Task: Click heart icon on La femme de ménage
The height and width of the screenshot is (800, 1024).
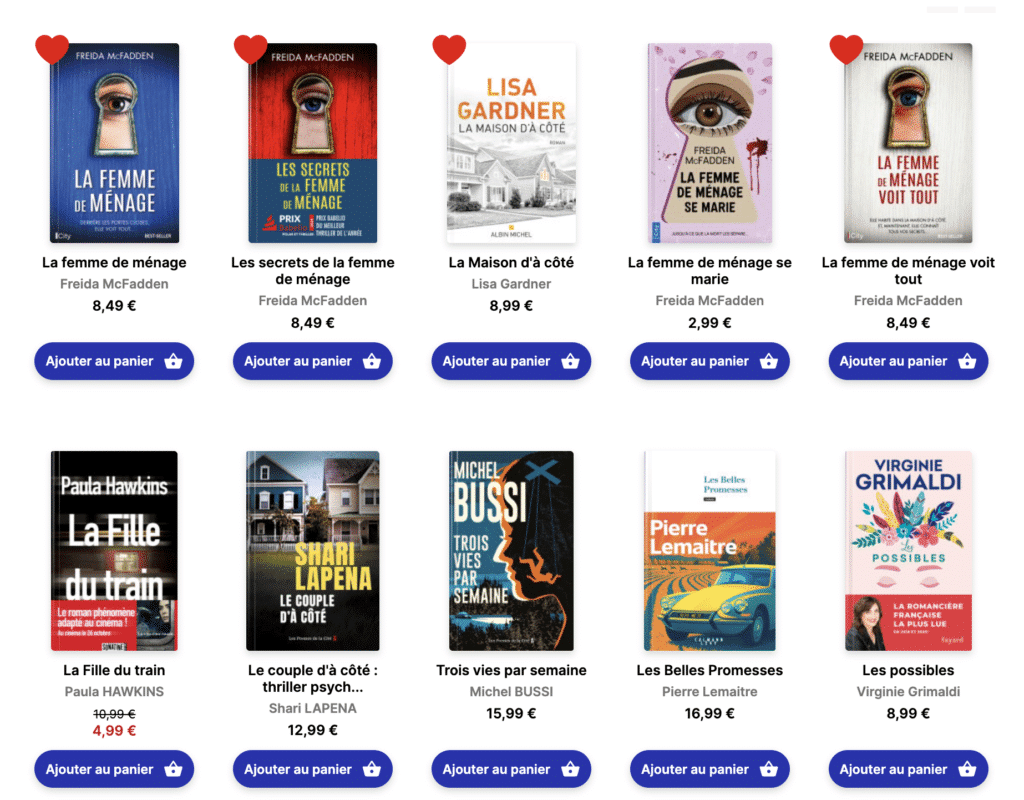Action: pos(52,48)
